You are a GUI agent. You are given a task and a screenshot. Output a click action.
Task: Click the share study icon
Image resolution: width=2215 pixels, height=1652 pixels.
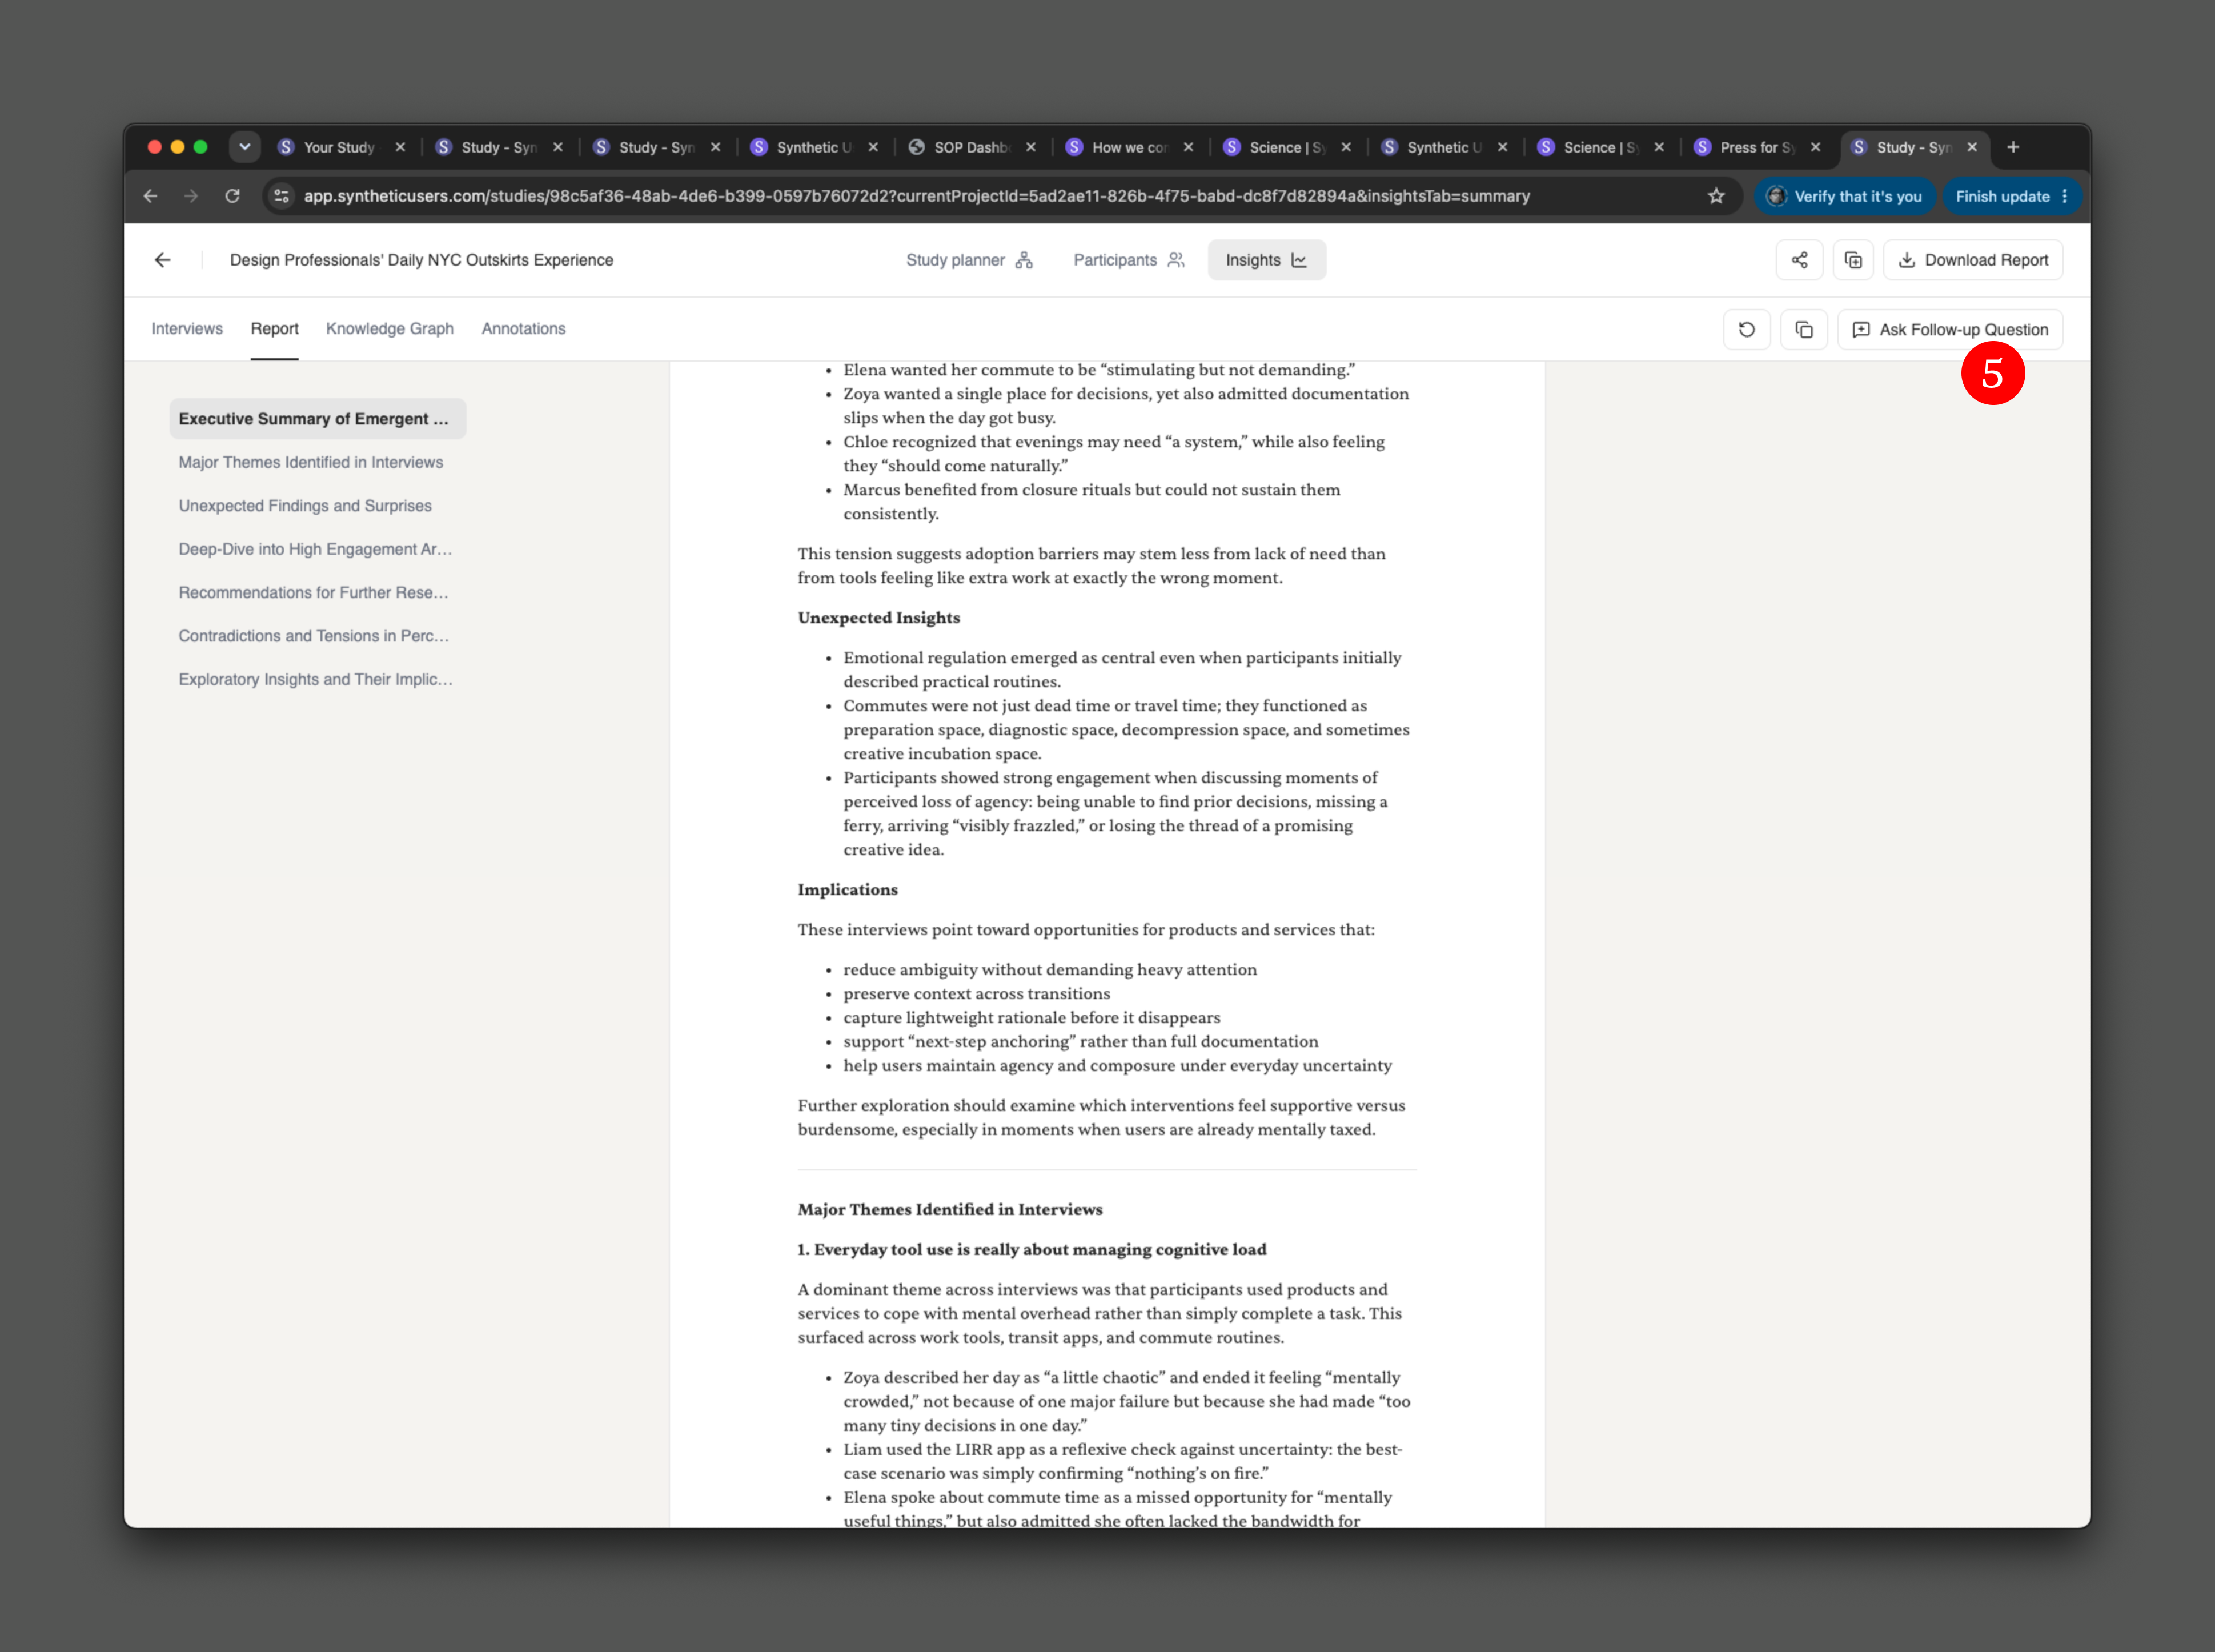coord(1799,260)
